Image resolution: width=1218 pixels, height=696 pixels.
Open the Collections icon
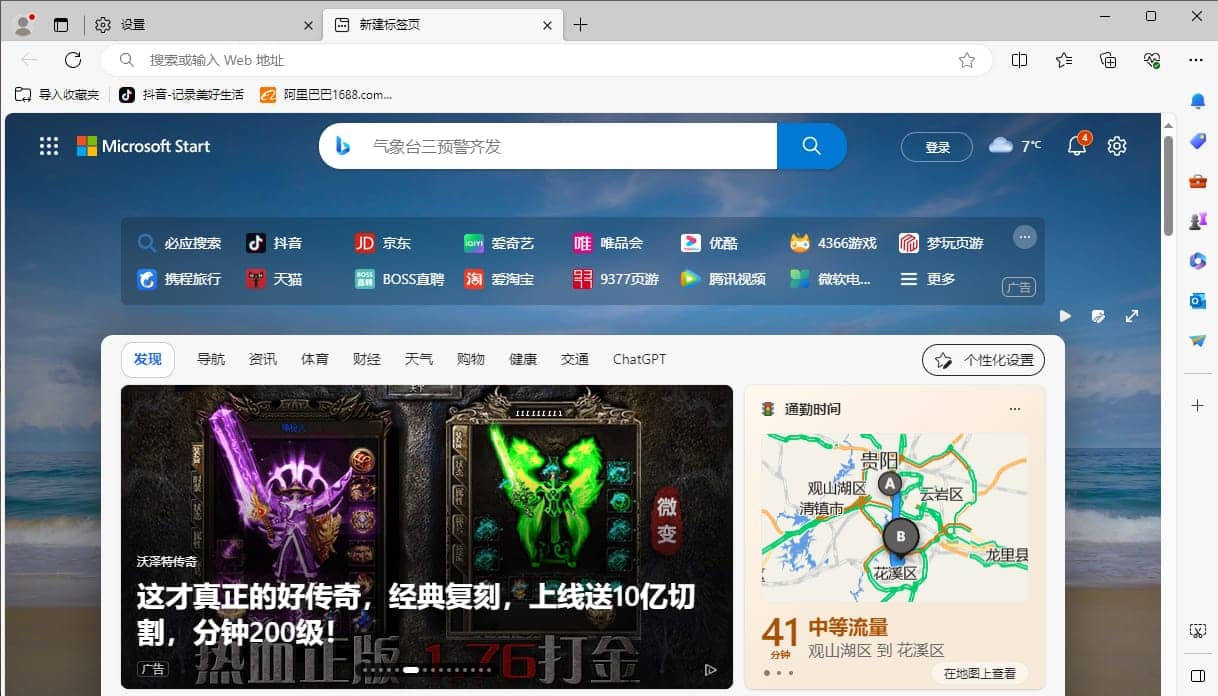1108,60
